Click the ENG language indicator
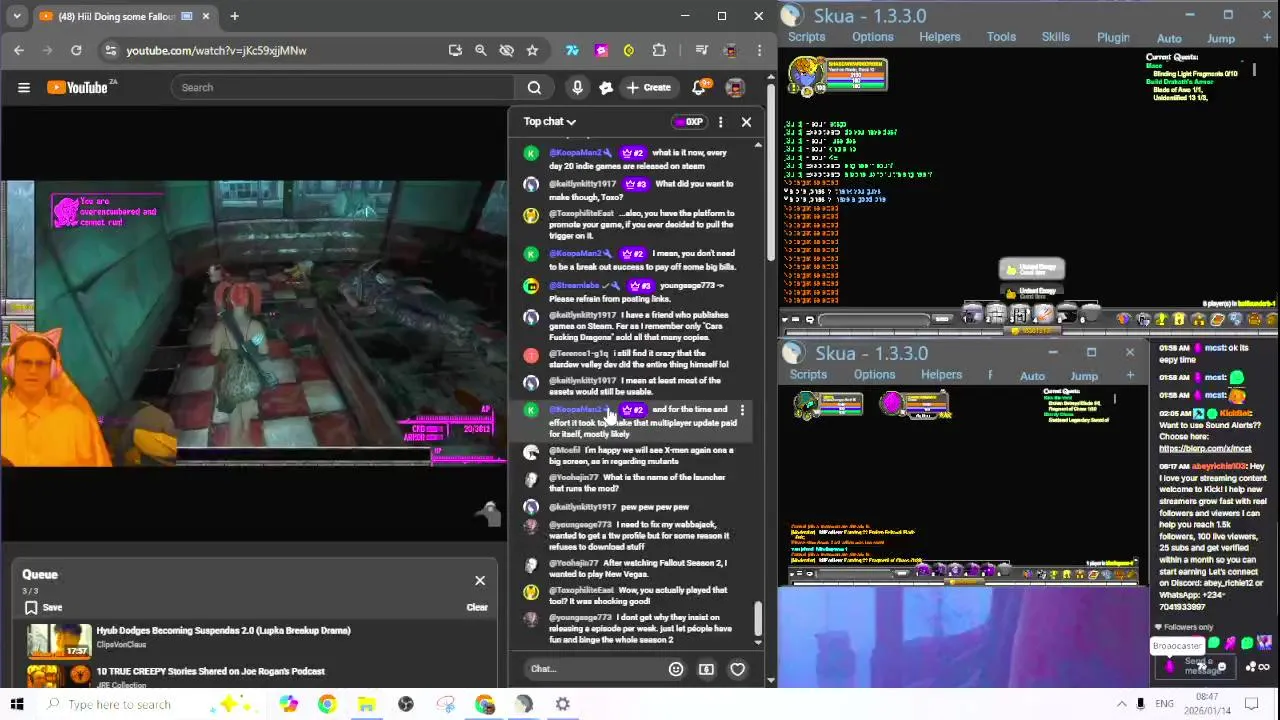Image resolution: width=1280 pixels, height=720 pixels. pos(1164,704)
